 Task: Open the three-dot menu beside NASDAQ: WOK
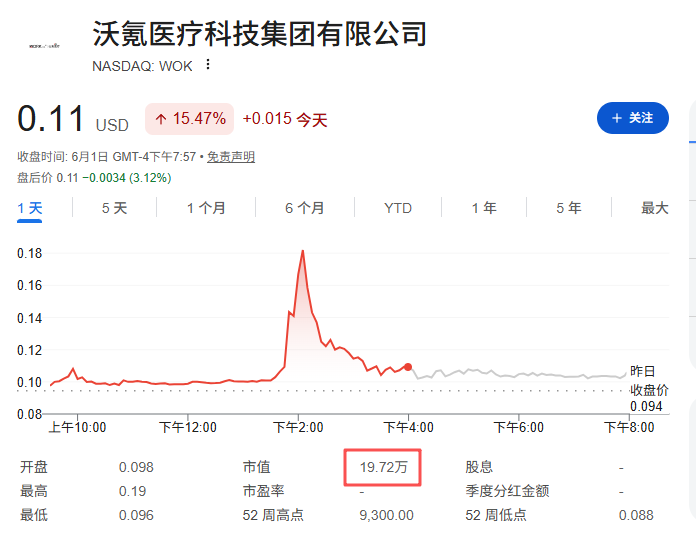208,65
